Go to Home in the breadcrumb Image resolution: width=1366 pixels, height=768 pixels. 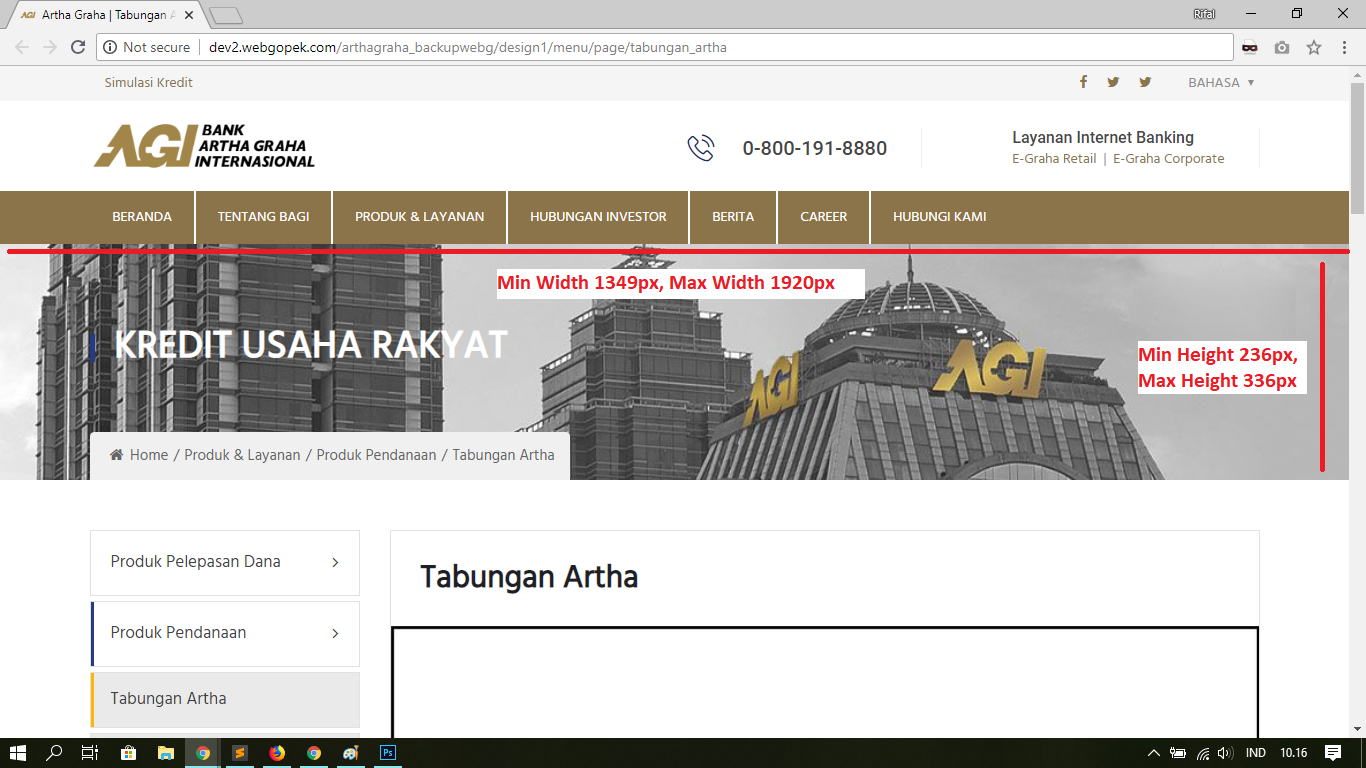click(149, 455)
